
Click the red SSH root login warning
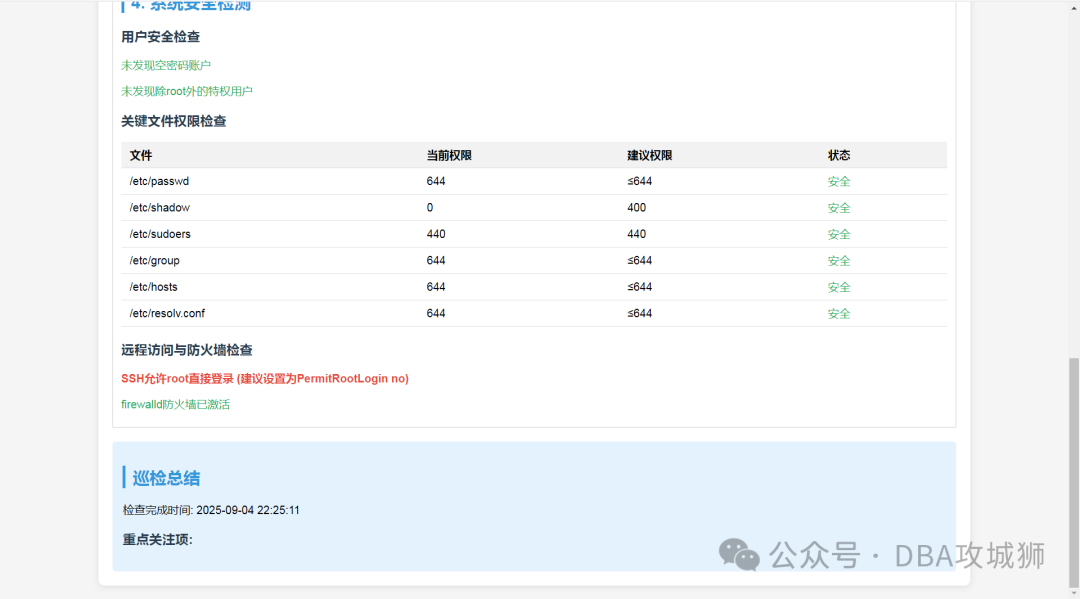click(x=265, y=379)
